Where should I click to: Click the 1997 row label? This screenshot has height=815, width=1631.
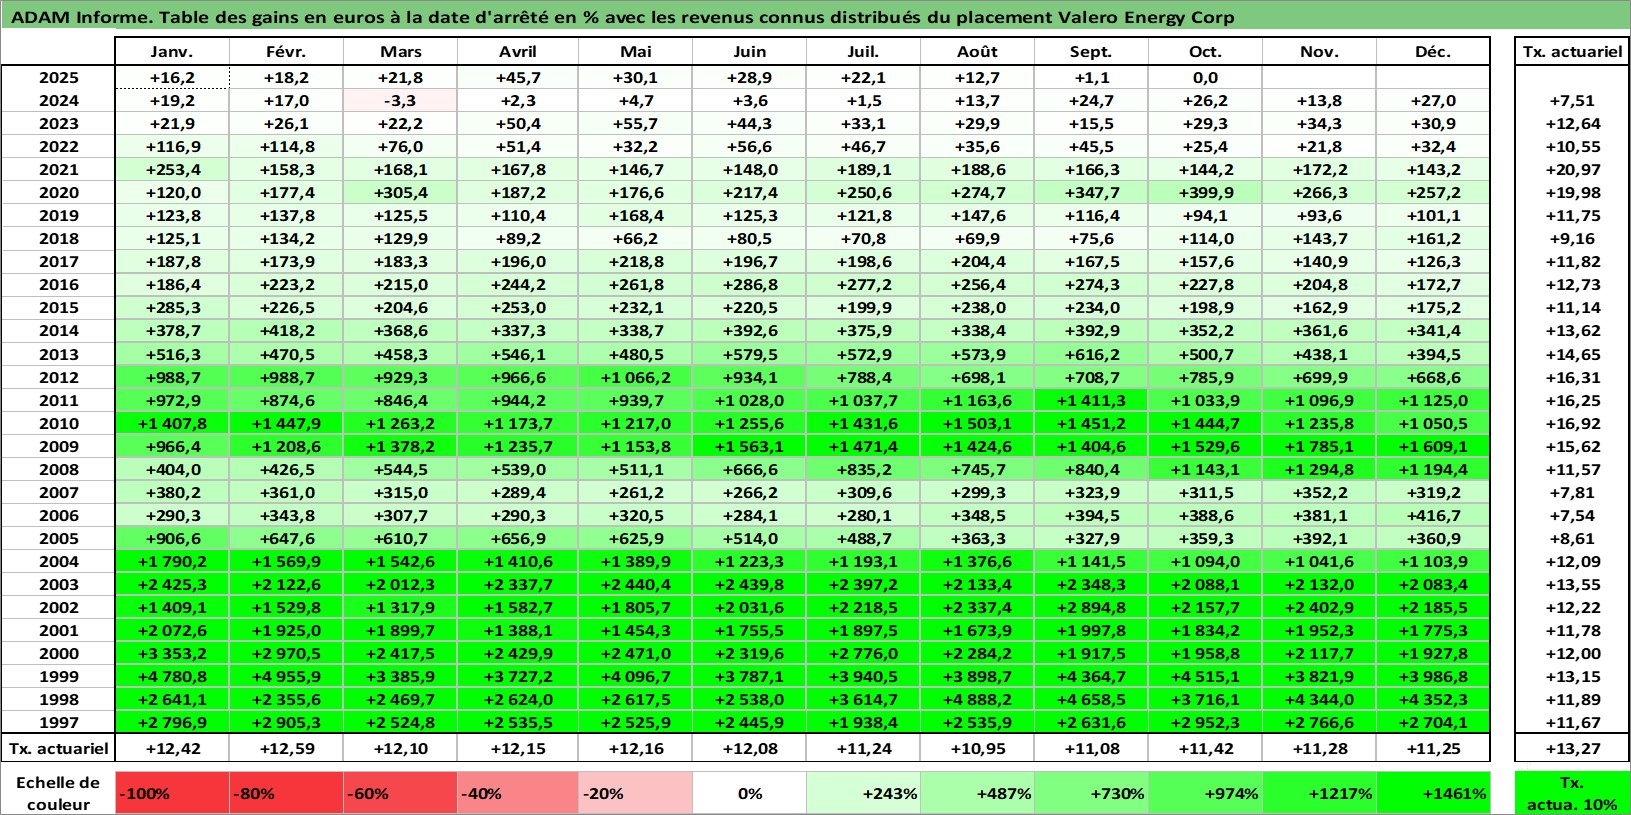(x=58, y=722)
